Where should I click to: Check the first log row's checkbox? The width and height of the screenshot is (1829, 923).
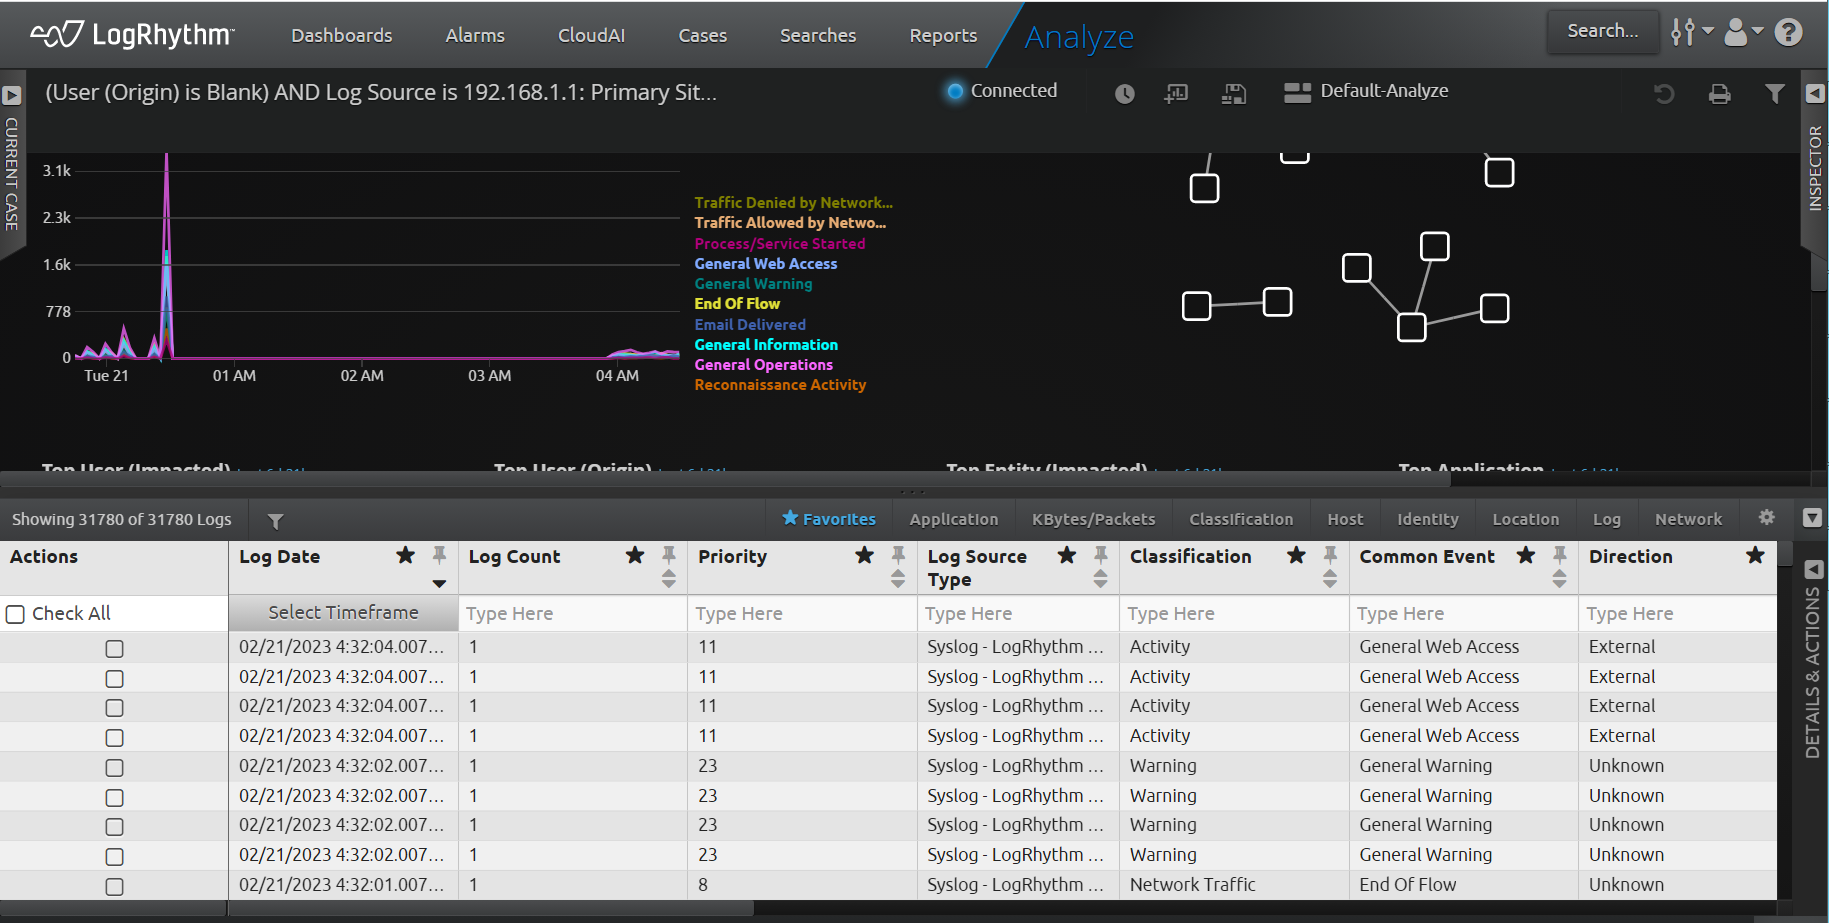click(x=114, y=648)
